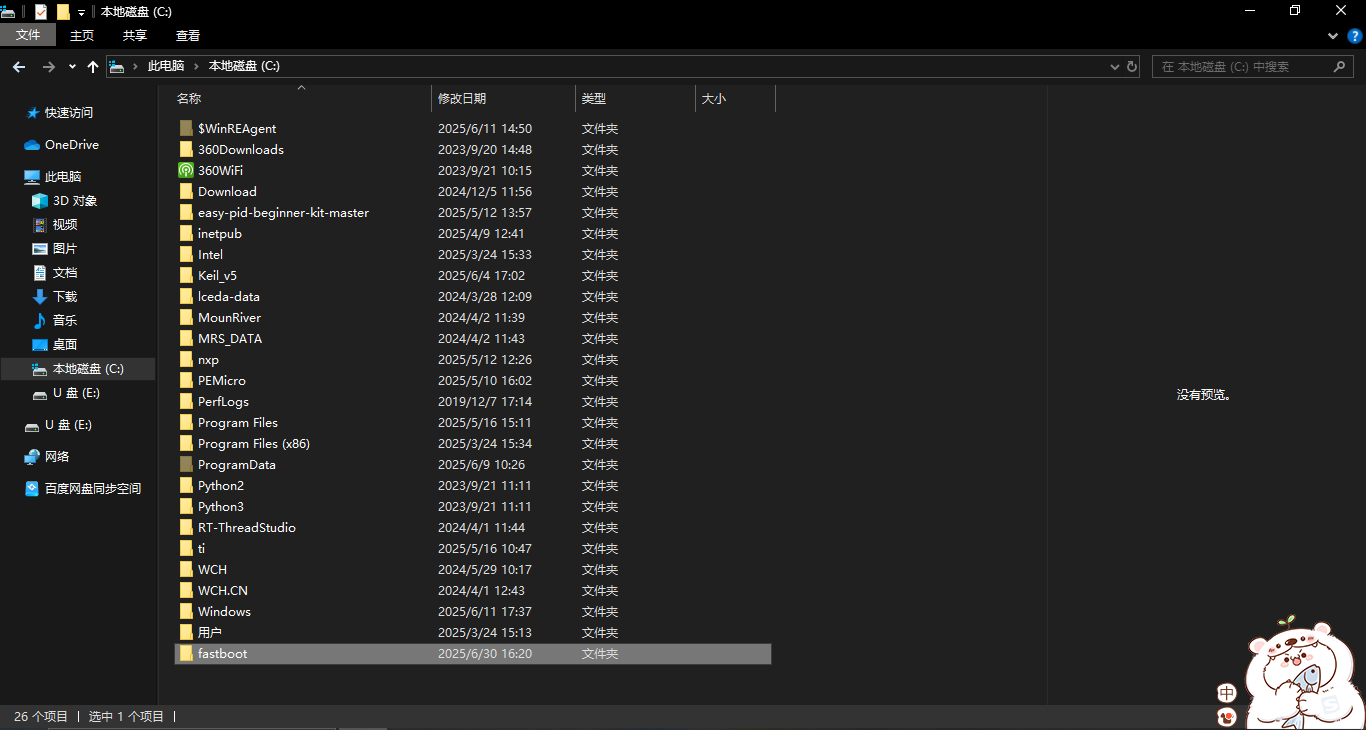Click Download folder icon

186,191
